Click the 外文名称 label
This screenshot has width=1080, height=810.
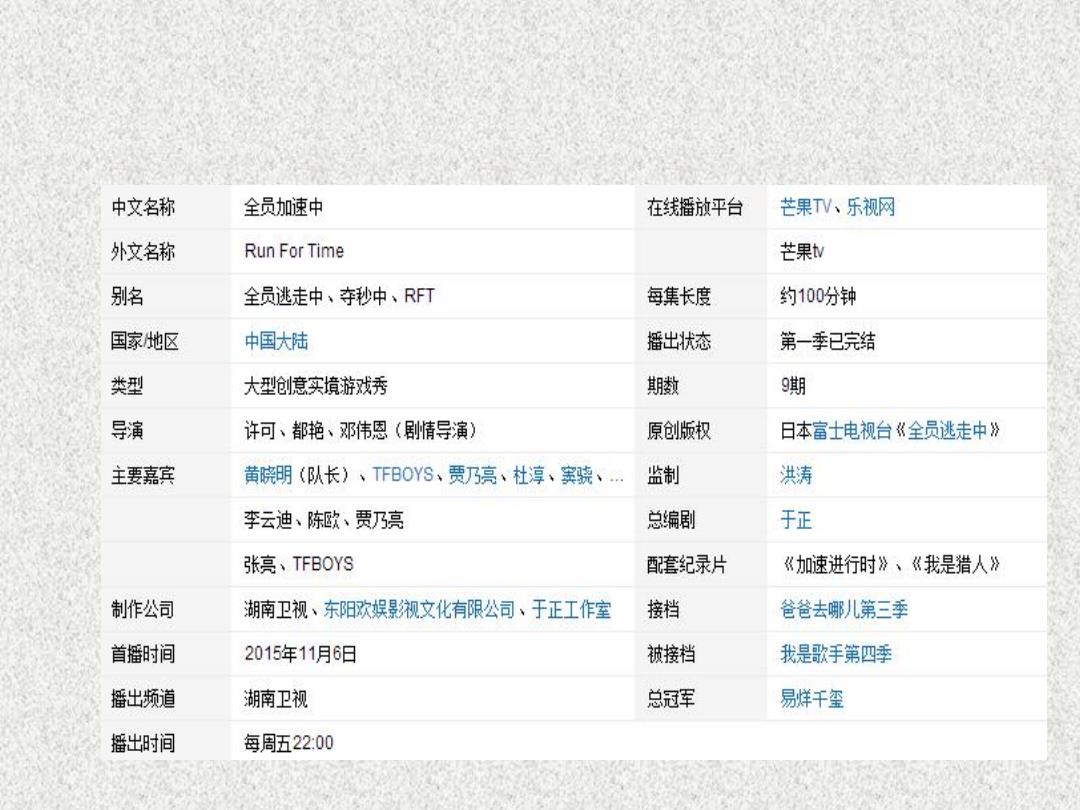point(143,251)
